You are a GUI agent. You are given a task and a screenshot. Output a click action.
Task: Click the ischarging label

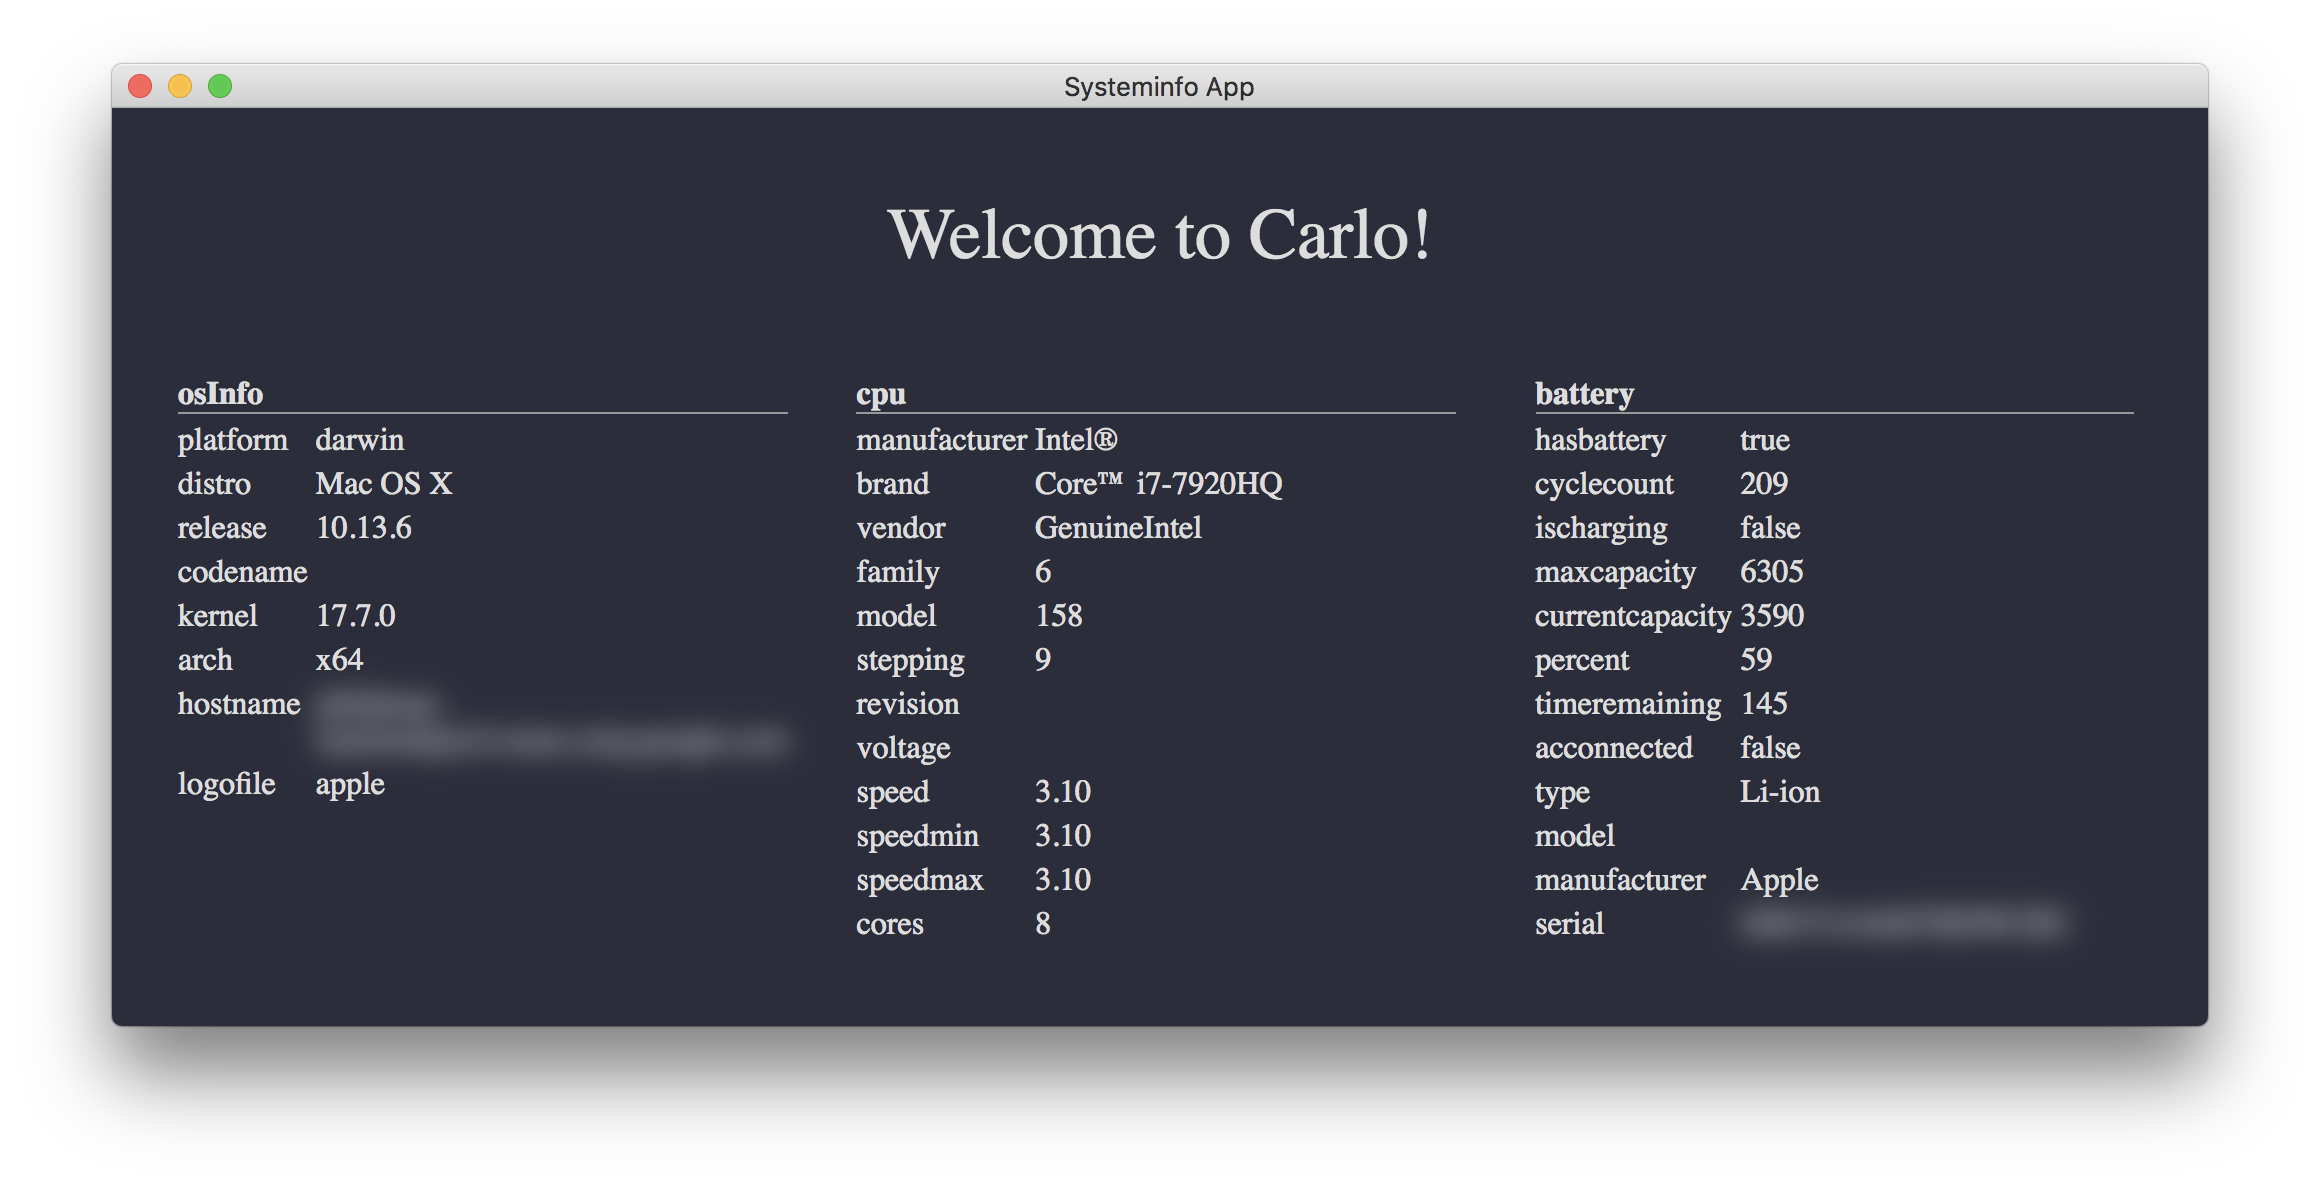(x=1601, y=529)
